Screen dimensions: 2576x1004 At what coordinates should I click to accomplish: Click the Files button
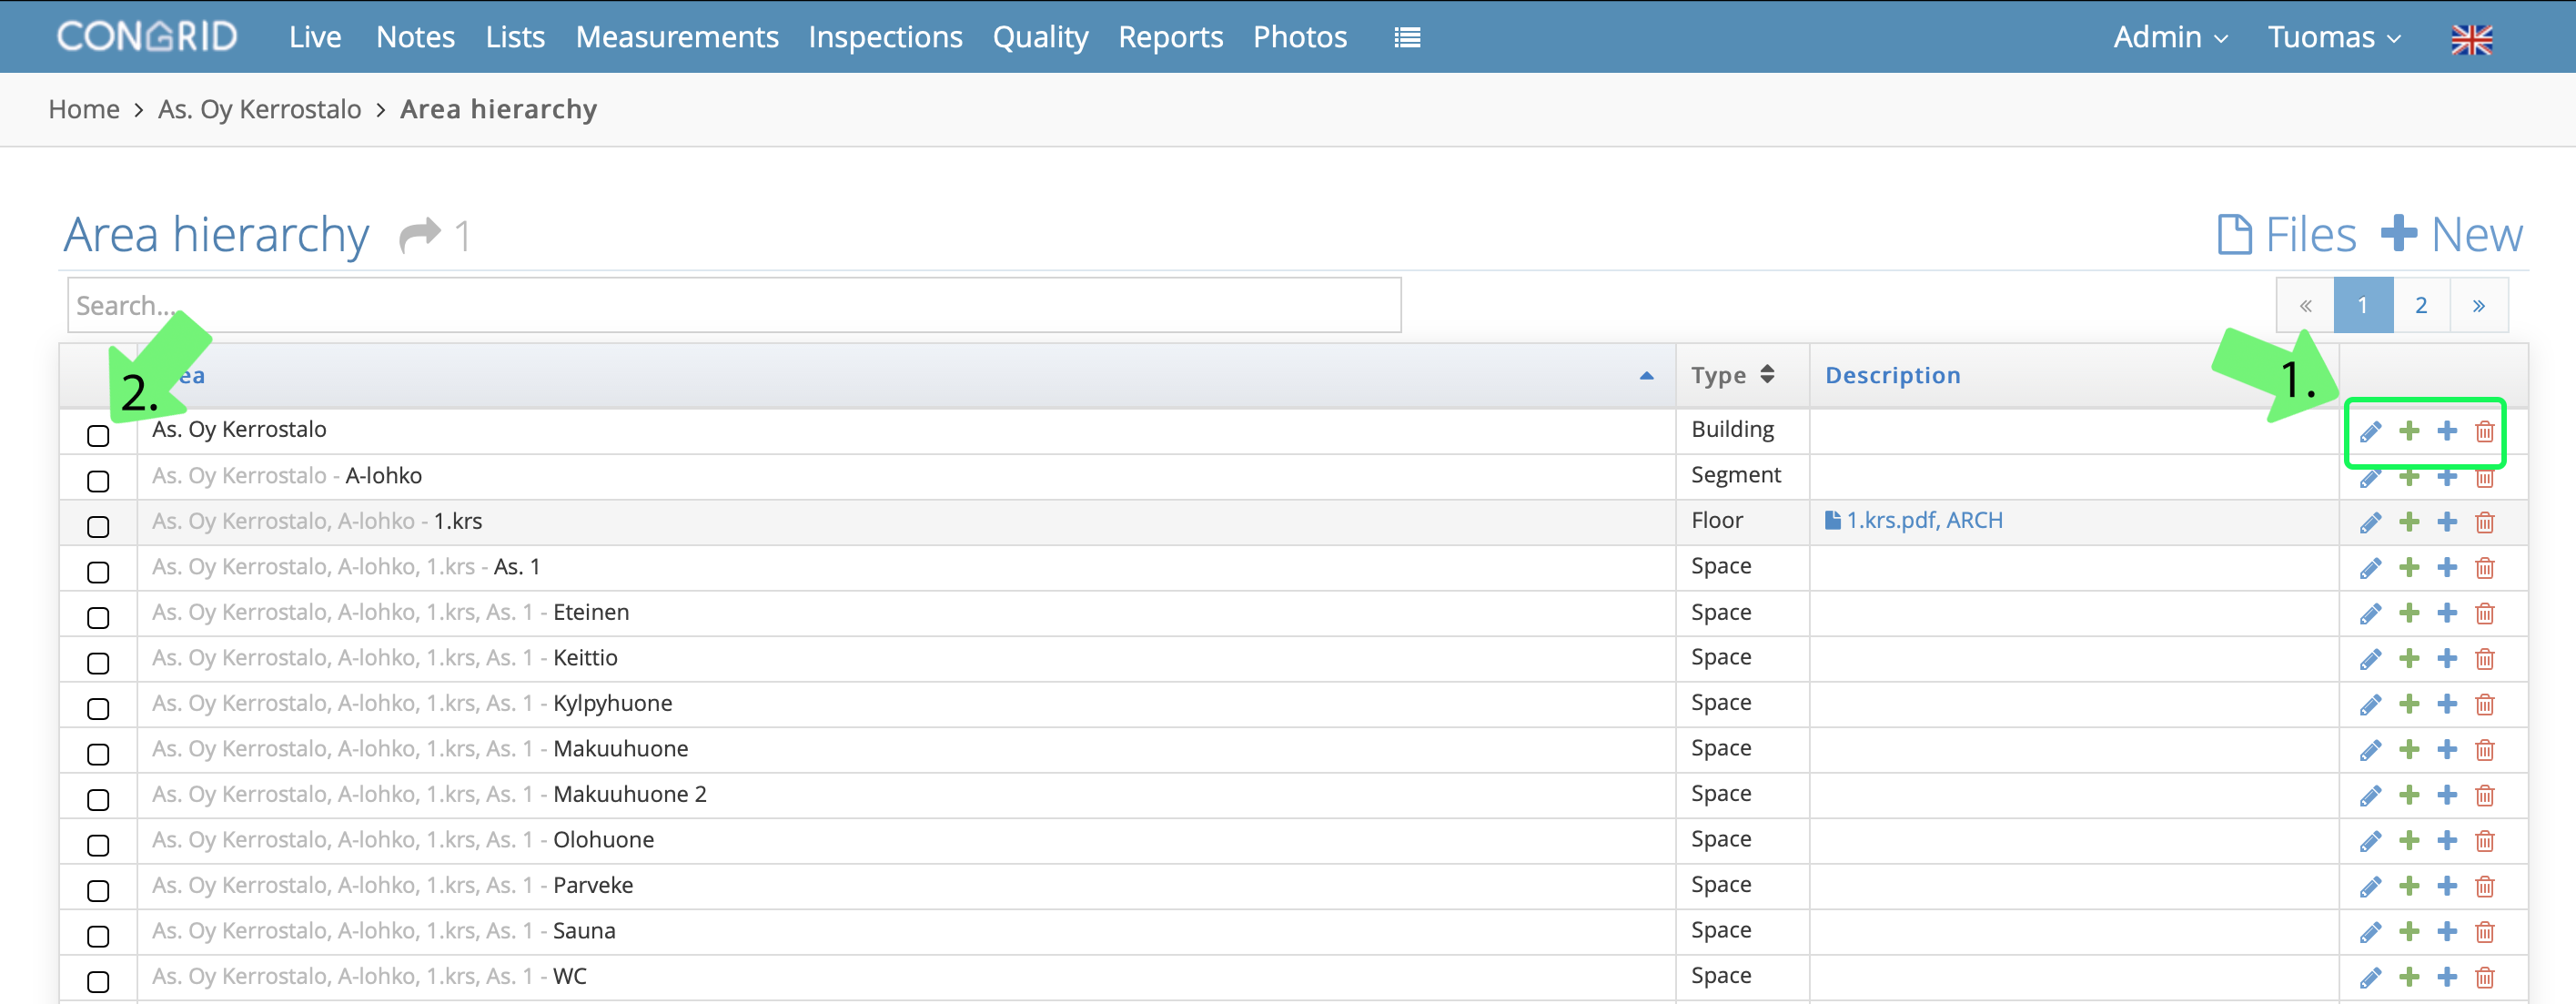2286,235
